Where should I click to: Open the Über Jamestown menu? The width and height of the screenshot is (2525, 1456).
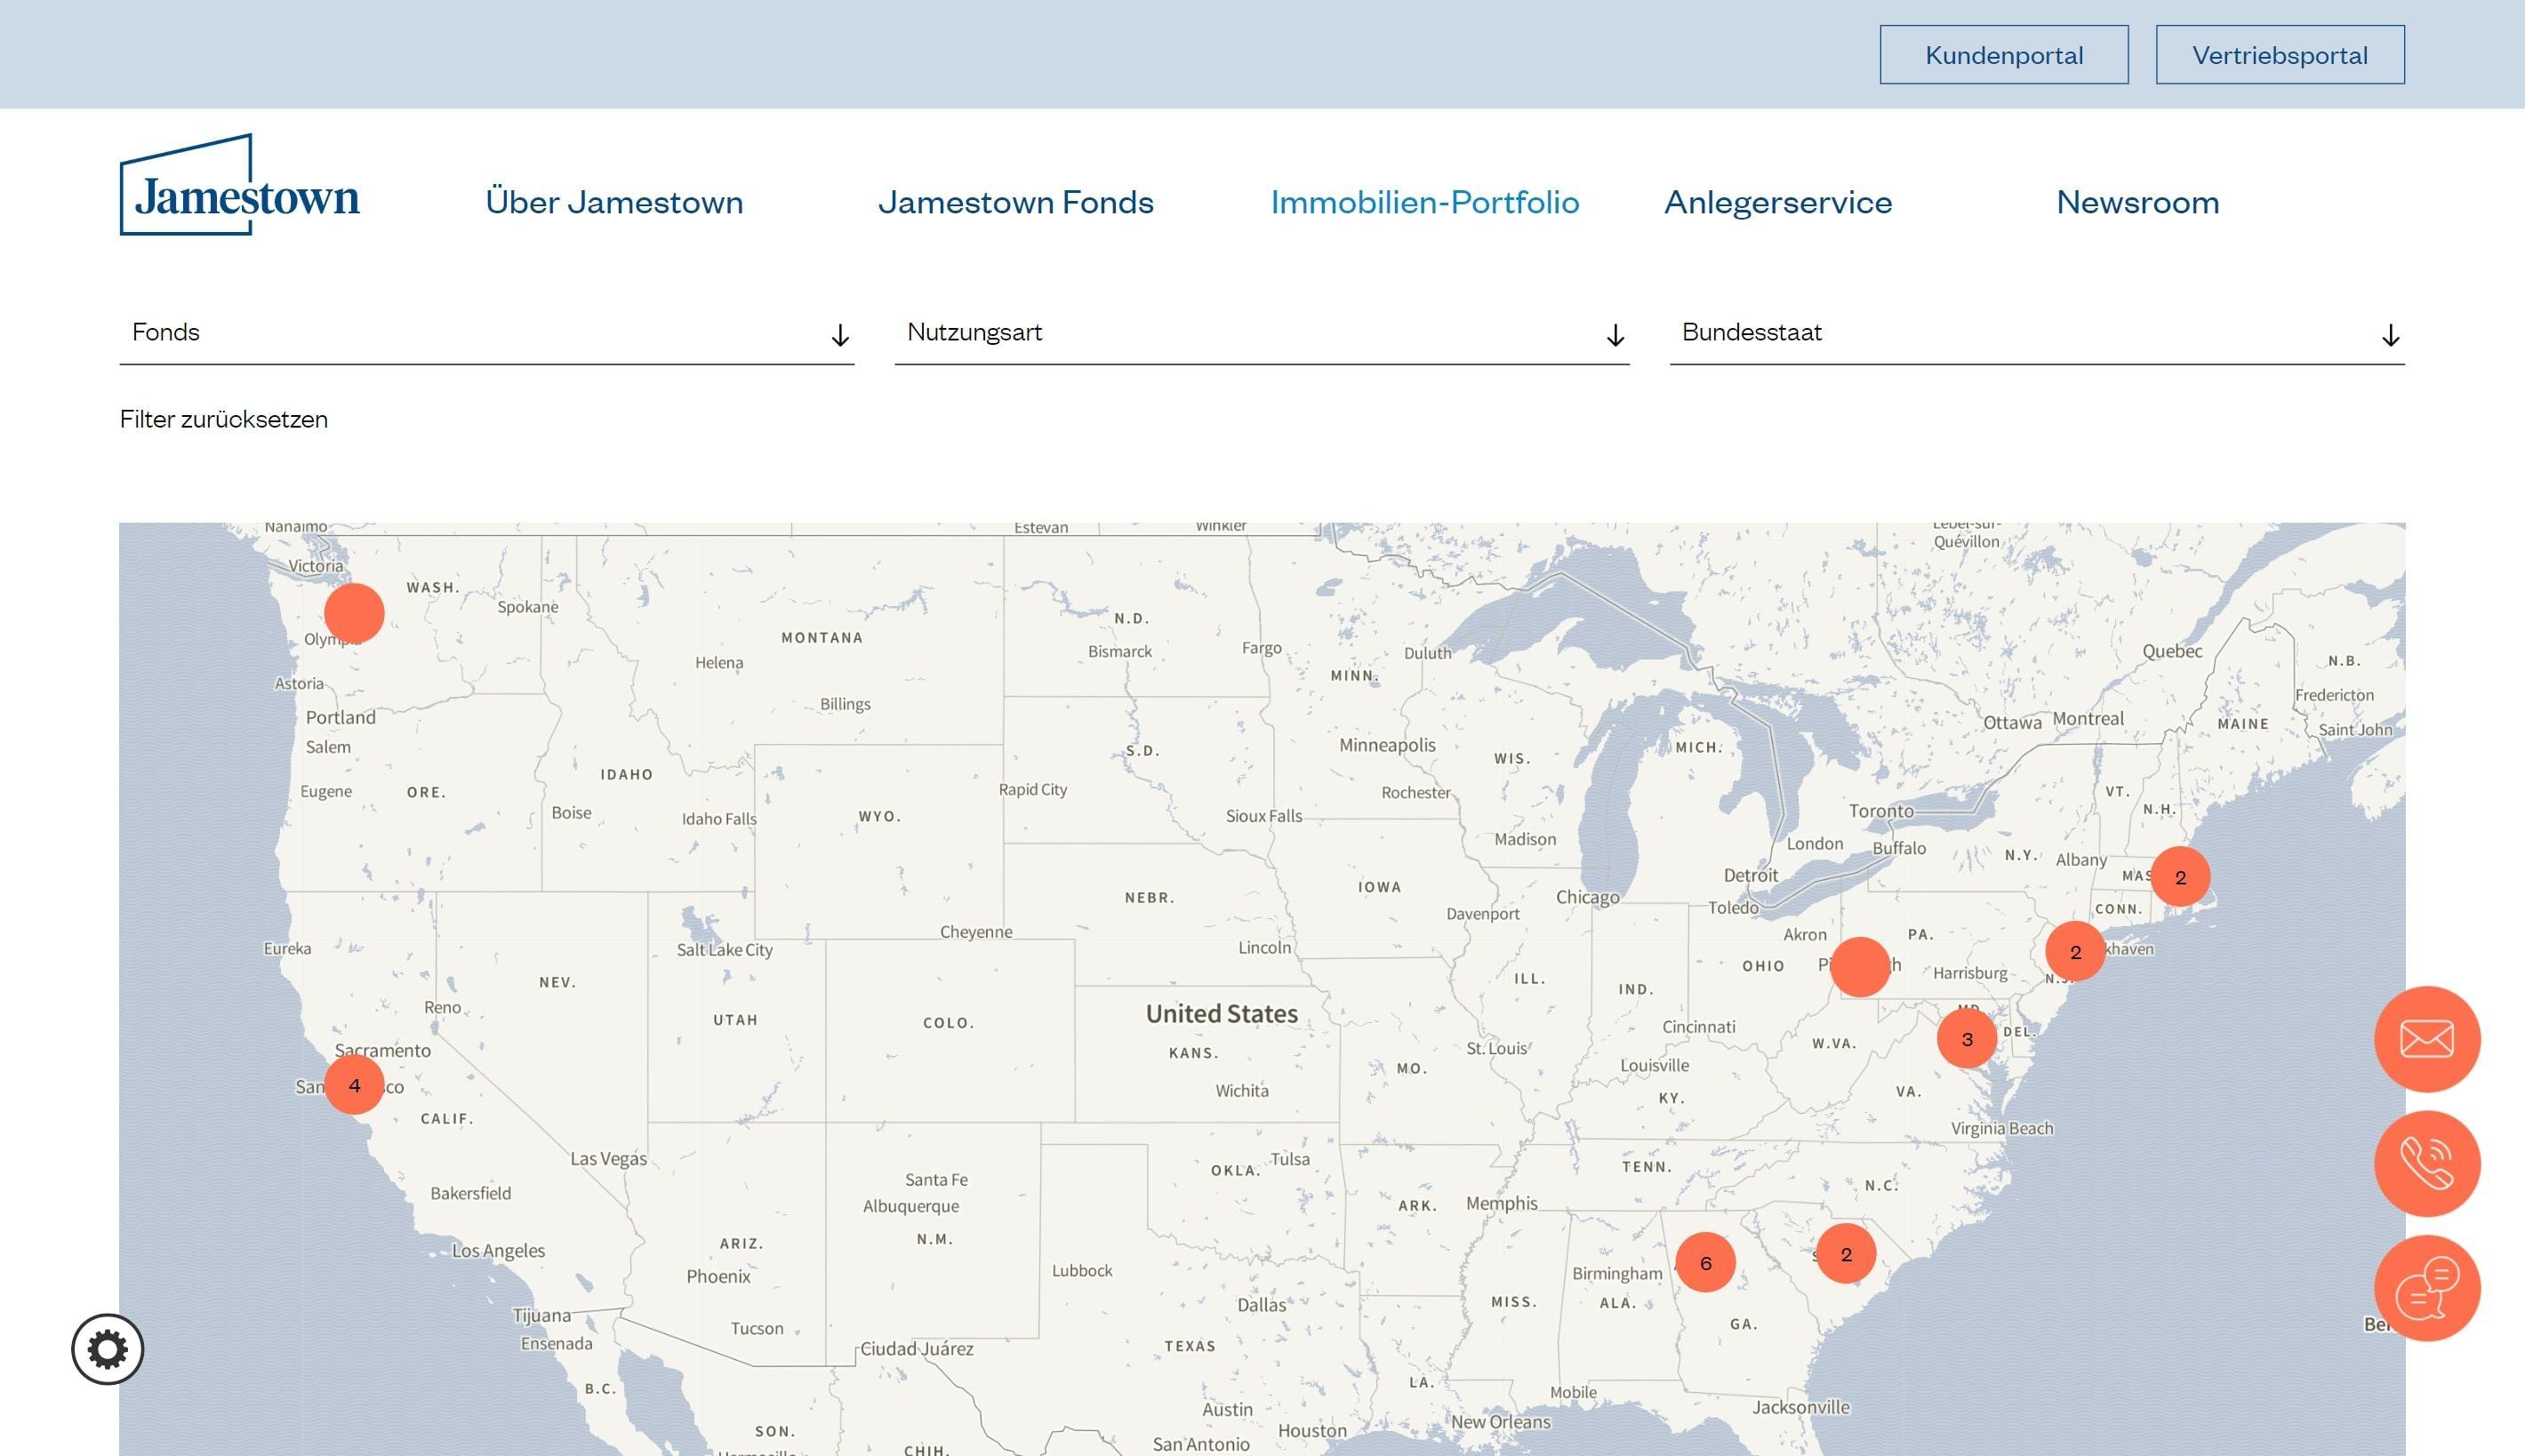point(614,202)
